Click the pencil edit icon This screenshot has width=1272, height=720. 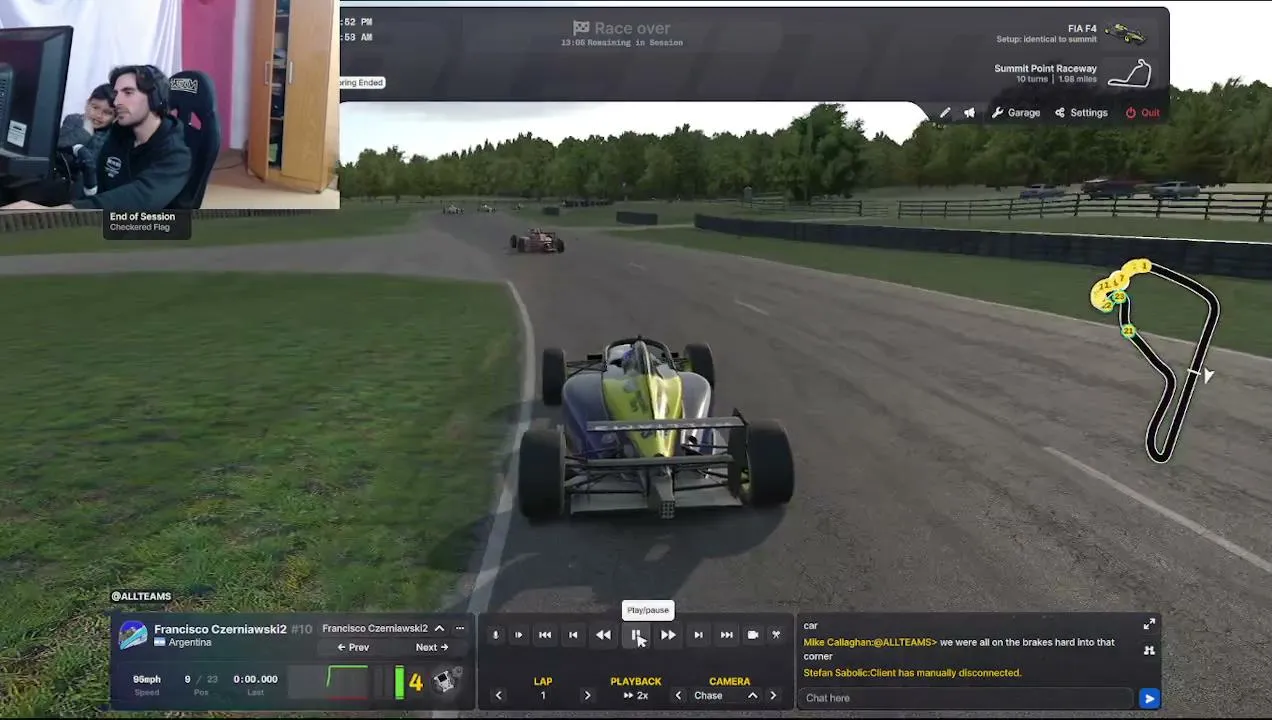(x=945, y=113)
